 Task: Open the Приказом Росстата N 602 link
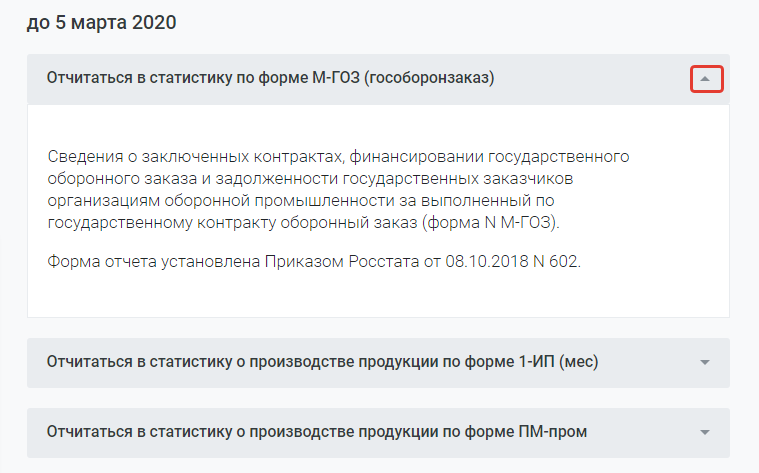click(x=421, y=263)
